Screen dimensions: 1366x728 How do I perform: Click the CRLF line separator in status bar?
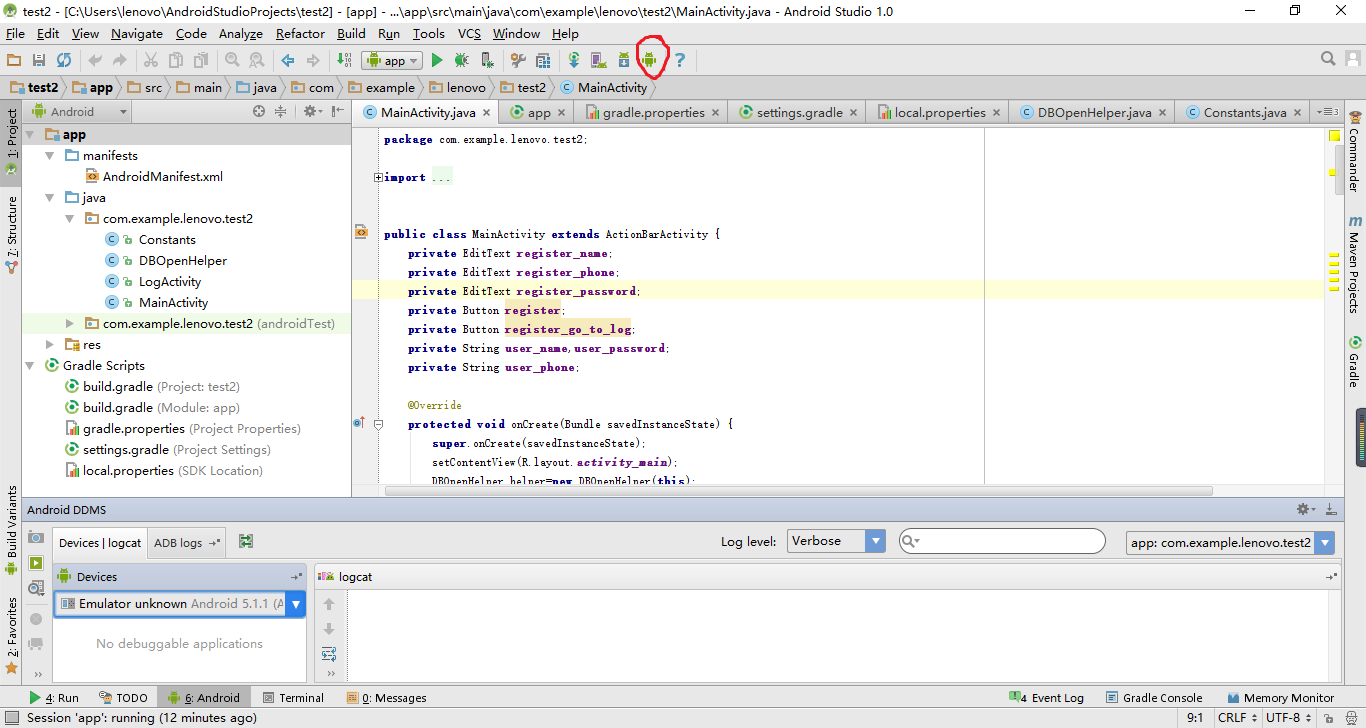pyautogui.click(x=1237, y=718)
